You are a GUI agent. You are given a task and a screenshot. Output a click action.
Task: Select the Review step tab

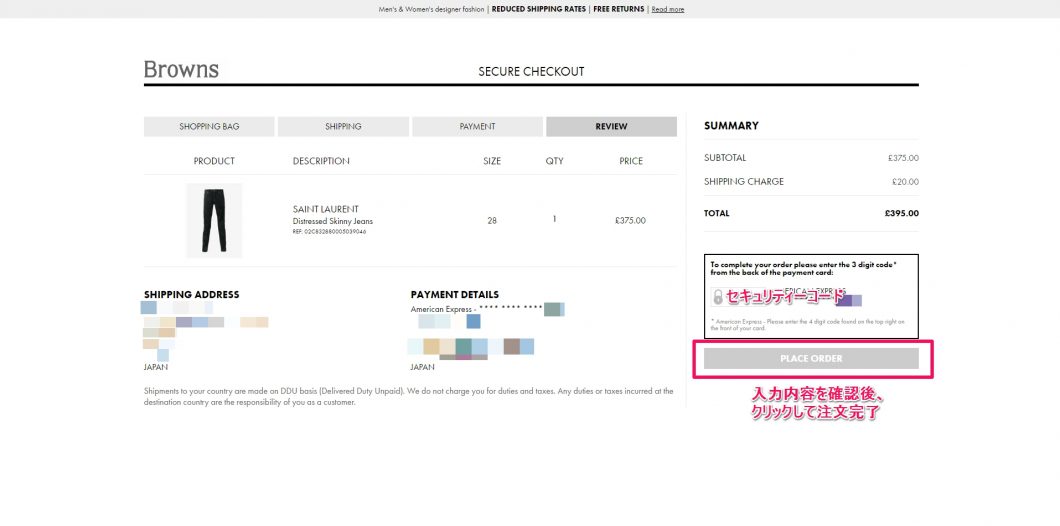(611, 126)
